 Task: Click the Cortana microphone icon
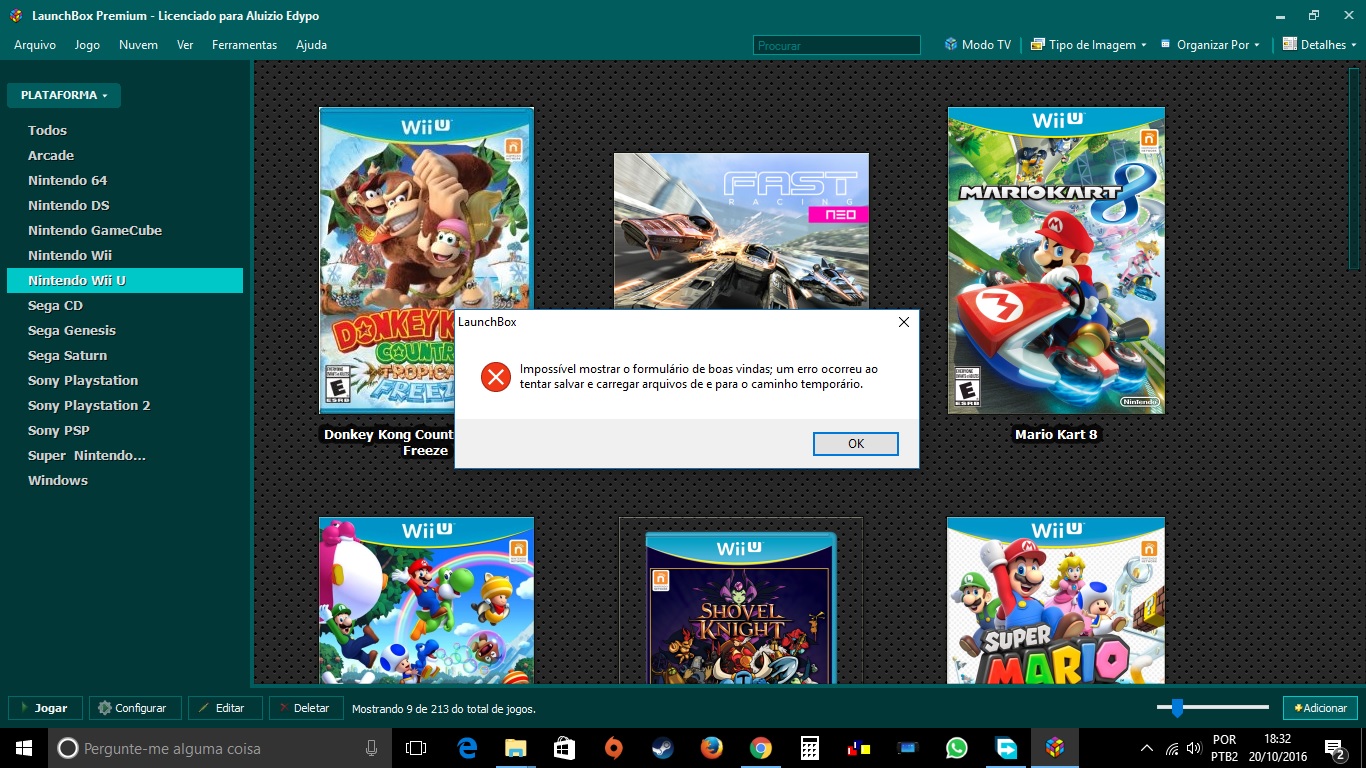[371, 748]
